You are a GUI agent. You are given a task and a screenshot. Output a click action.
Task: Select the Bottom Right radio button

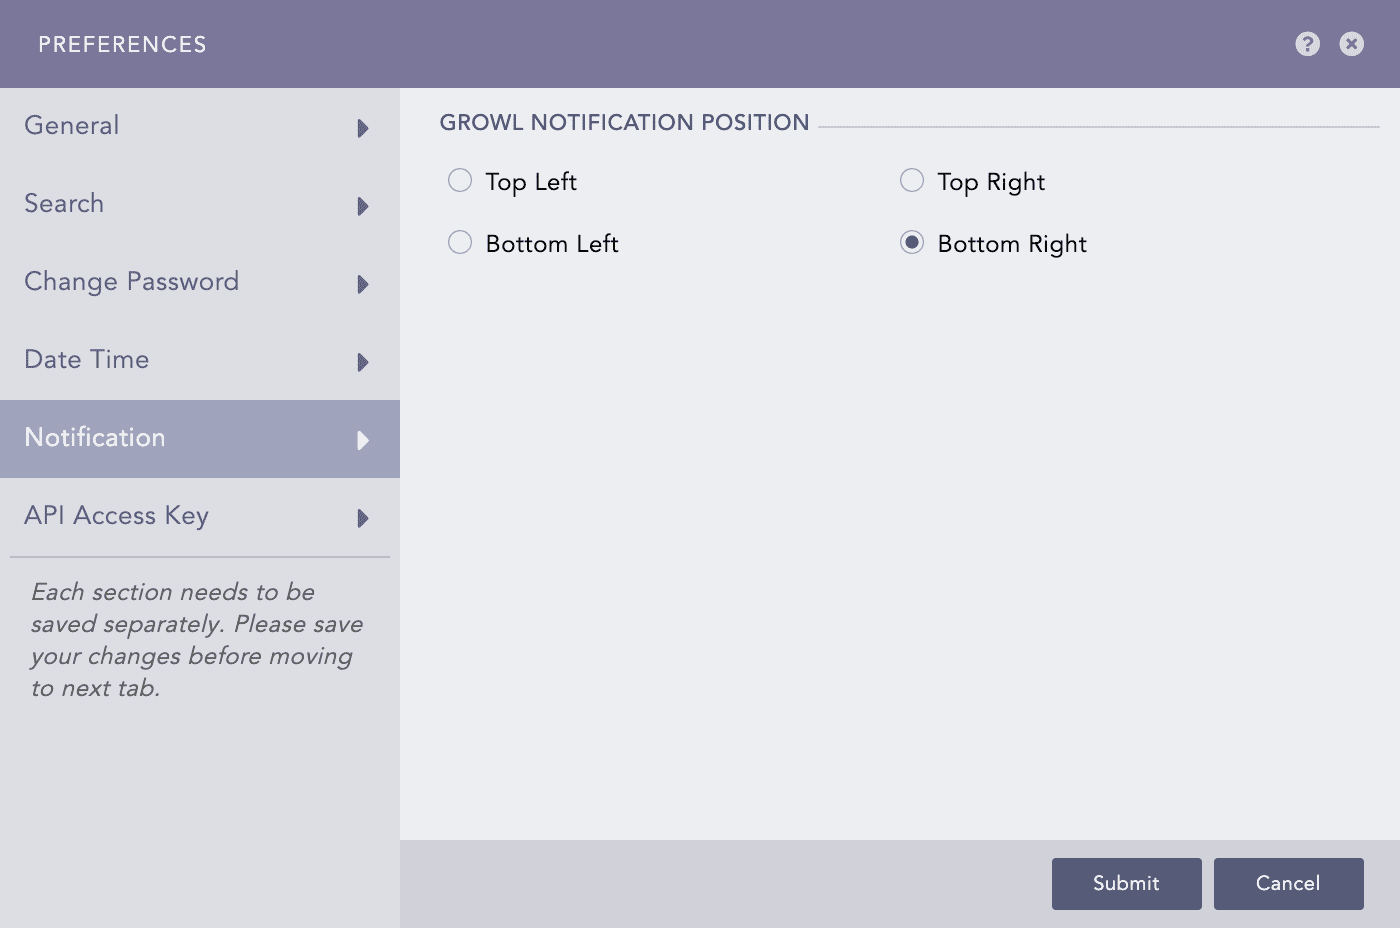[x=912, y=243]
